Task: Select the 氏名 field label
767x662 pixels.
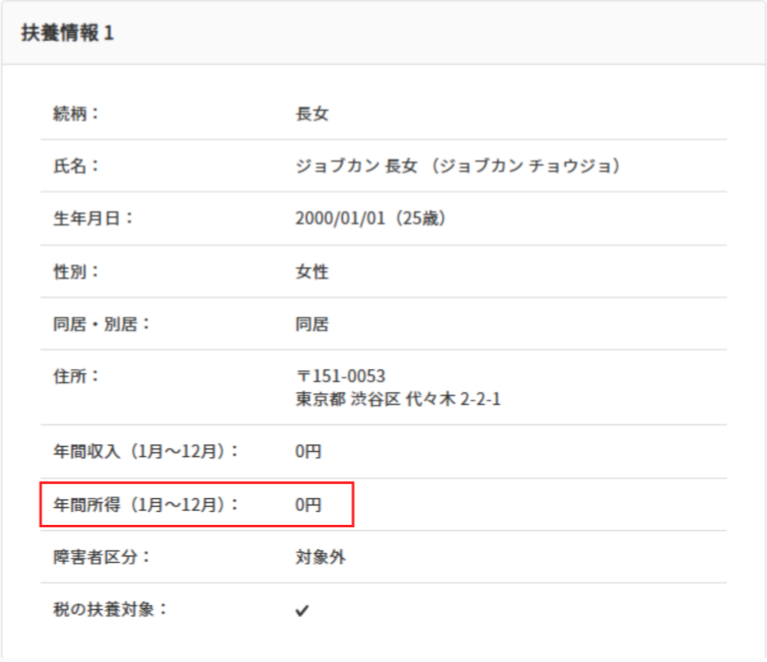Action: (x=77, y=166)
